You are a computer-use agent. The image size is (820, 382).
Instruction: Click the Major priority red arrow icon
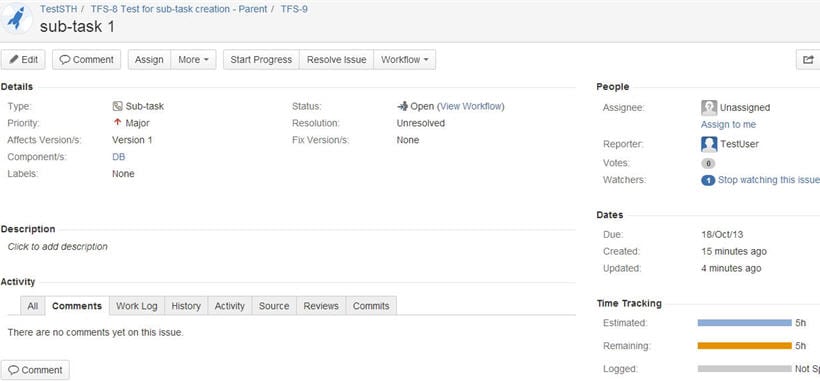pos(117,122)
